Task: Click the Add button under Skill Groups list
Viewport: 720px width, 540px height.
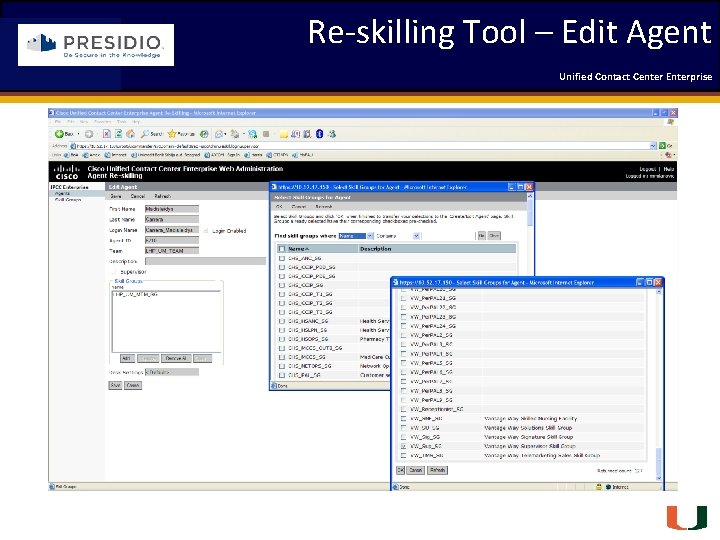Action: point(127,358)
